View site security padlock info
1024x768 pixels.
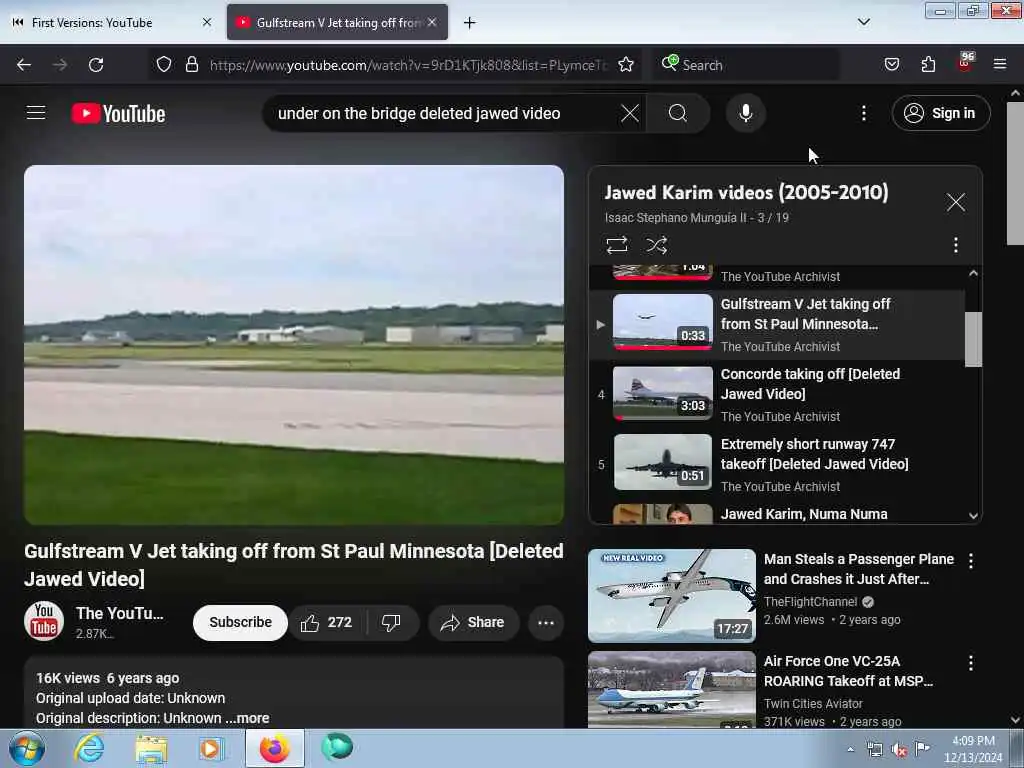click(191, 65)
